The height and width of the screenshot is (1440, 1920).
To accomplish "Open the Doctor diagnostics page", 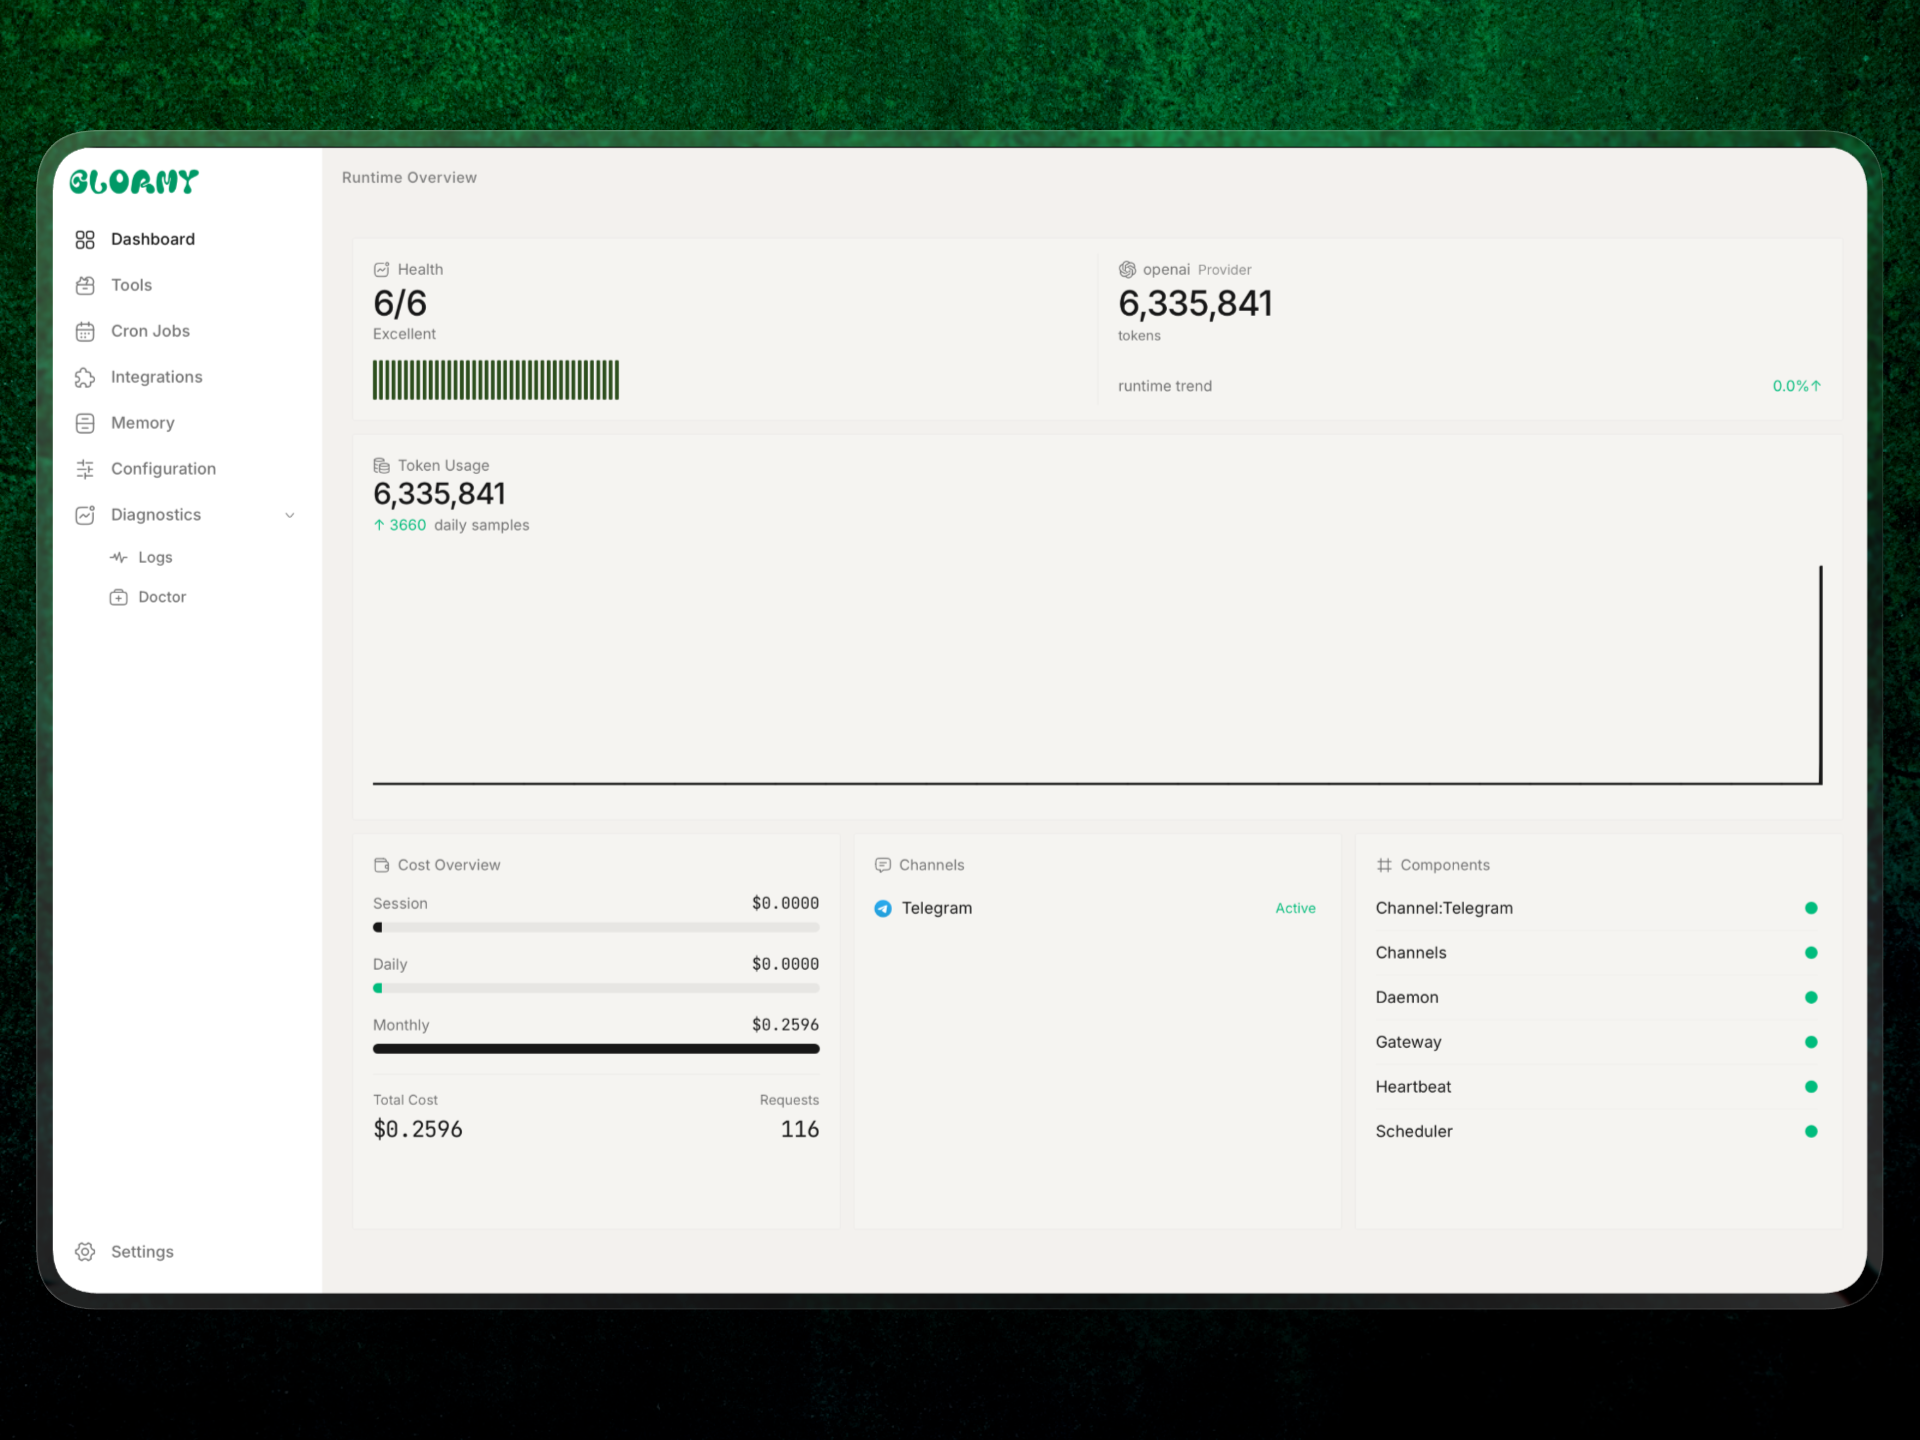I will click(x=162, y=598).
